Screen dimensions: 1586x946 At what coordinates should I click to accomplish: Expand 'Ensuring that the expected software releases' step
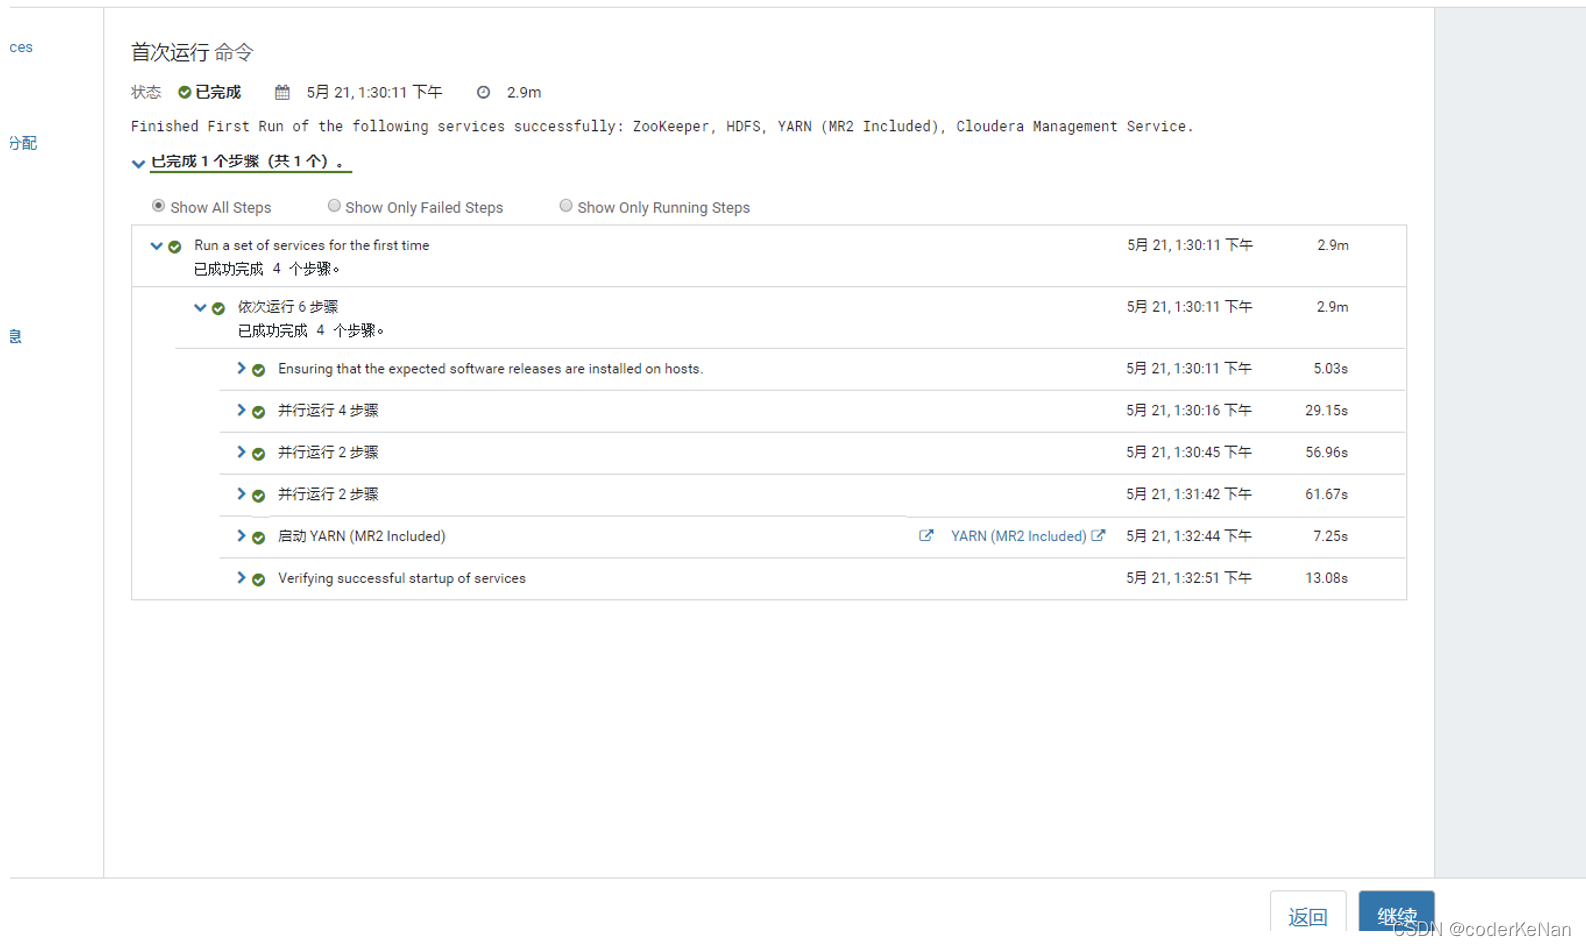[x=241, y=368]
